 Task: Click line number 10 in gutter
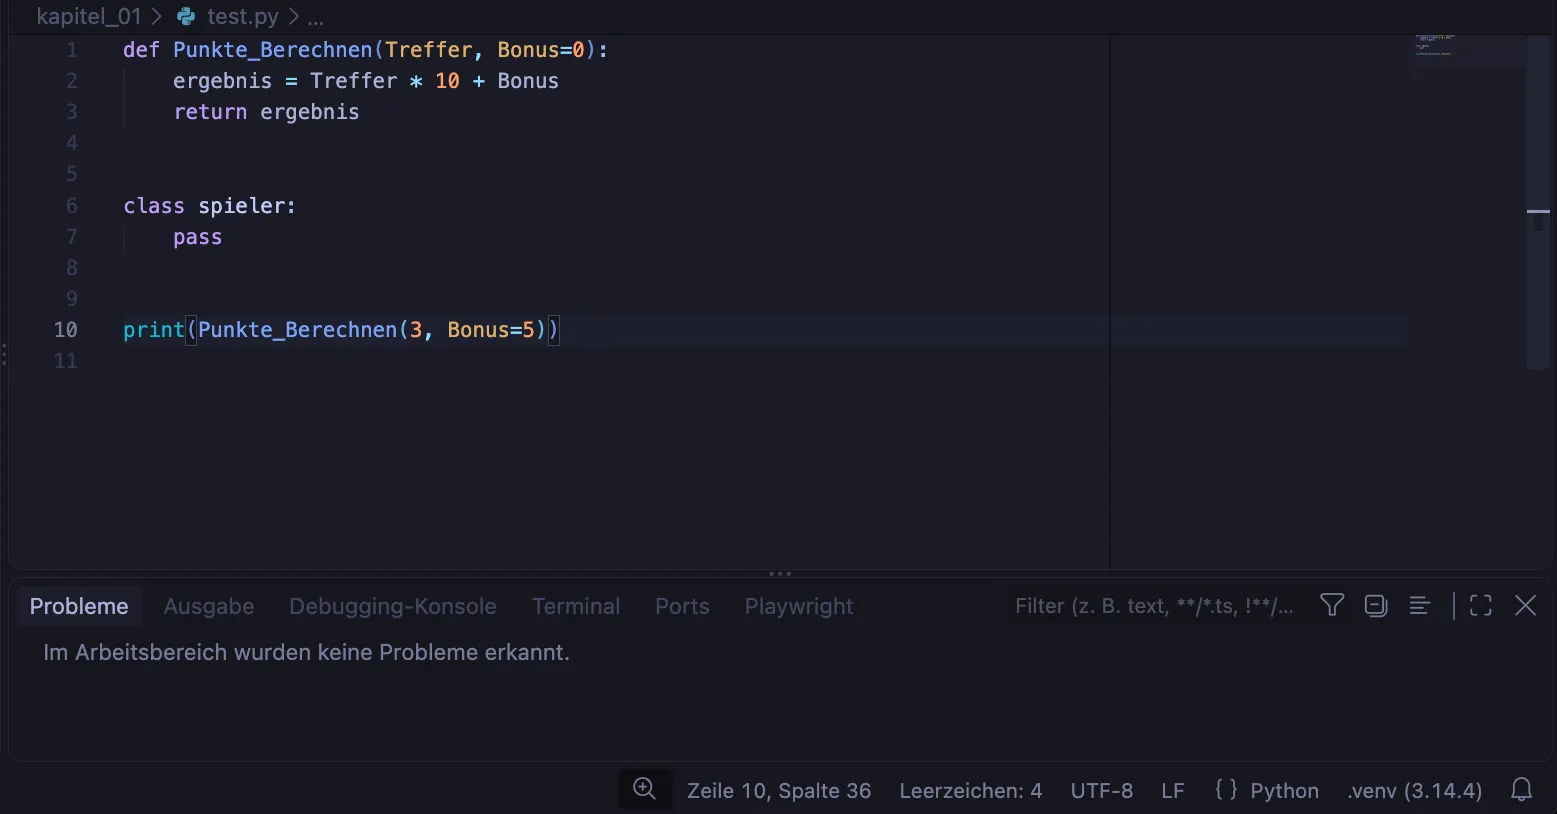(x=66, y=330)
